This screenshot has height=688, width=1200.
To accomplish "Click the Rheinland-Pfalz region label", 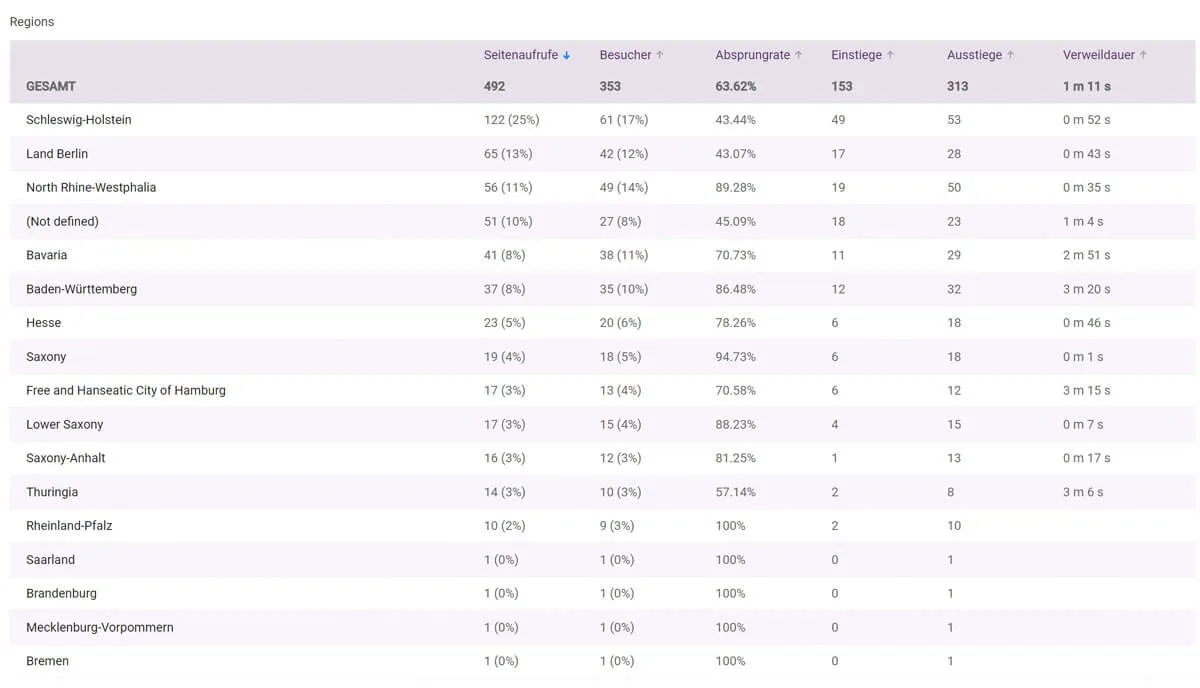I will coord(69,526).
